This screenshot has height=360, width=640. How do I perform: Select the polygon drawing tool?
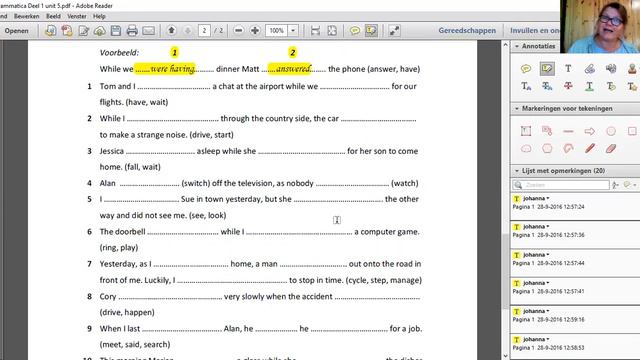tap(547, 149)
